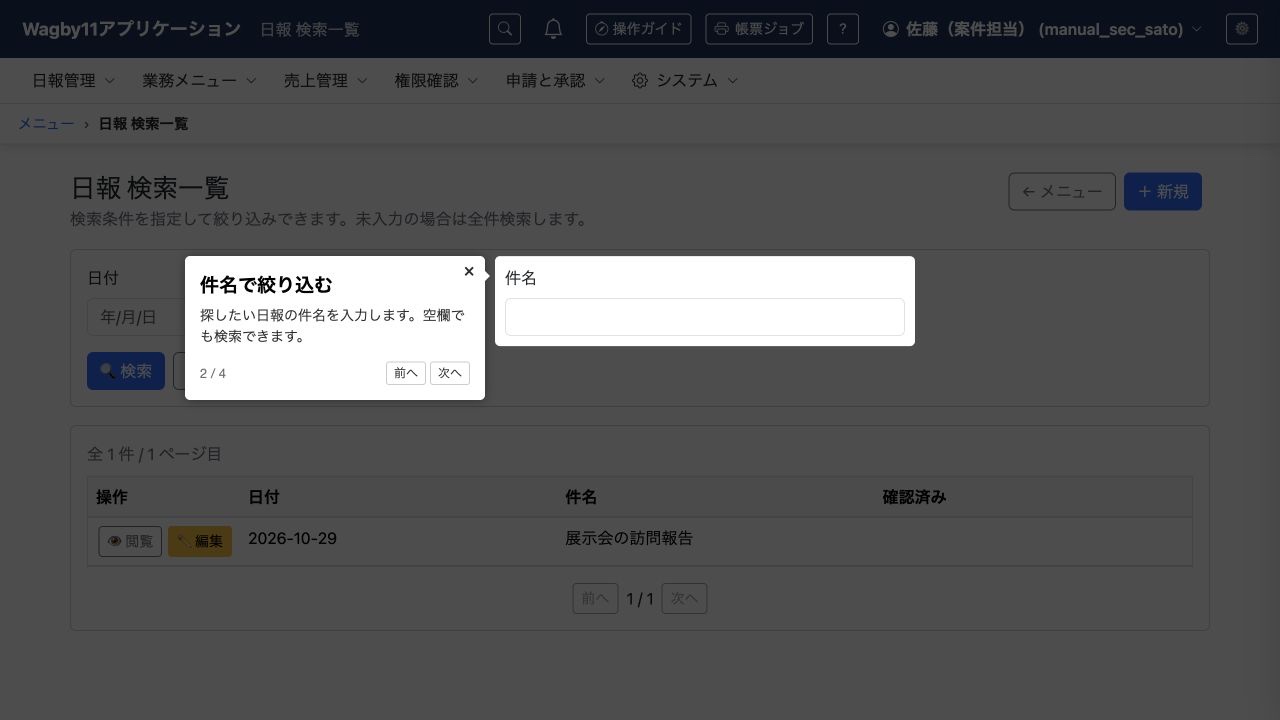Expand the 売上管理 menu
This screenshot has height=720, width=1280.
click(325, 81)
